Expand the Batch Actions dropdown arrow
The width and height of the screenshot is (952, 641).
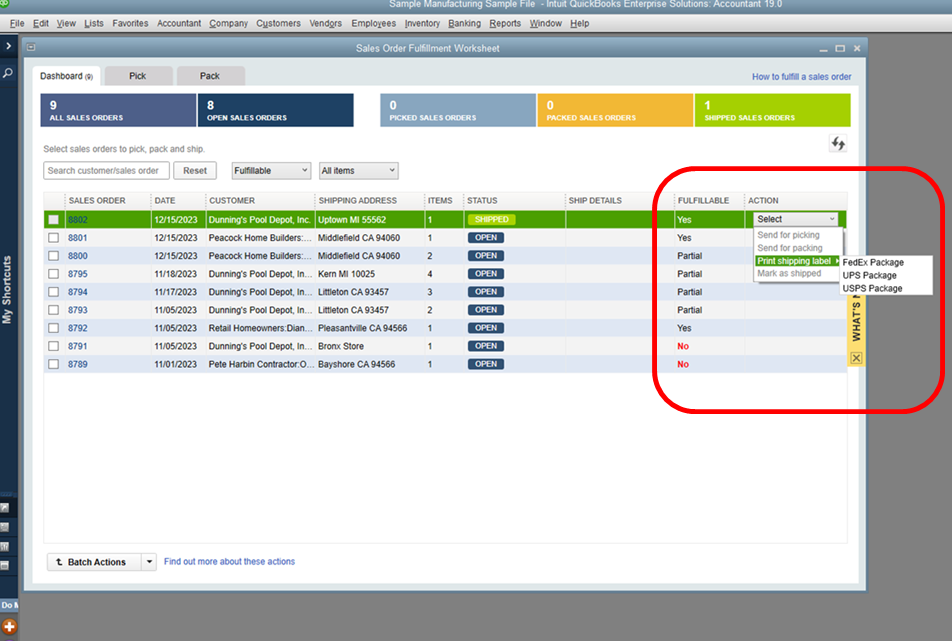coord(149,562)
